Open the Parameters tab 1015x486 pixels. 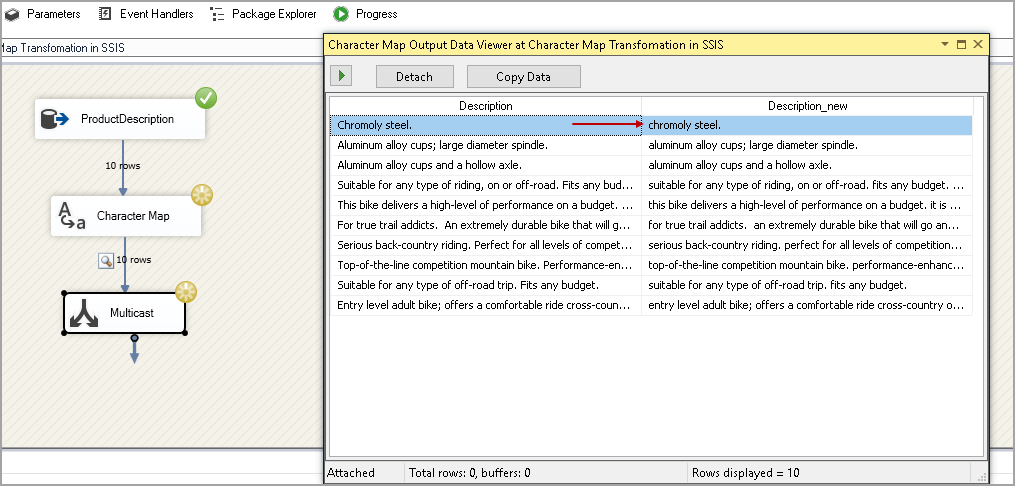(x=43, y=14)
